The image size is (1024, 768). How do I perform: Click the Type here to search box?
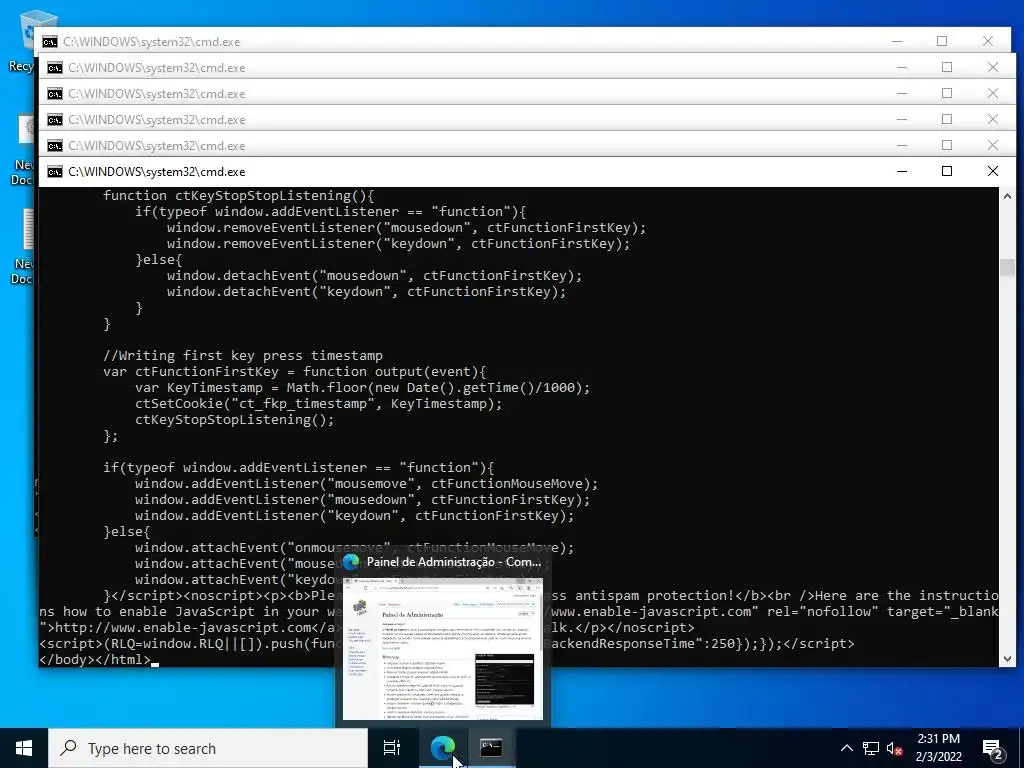(208, 748)
